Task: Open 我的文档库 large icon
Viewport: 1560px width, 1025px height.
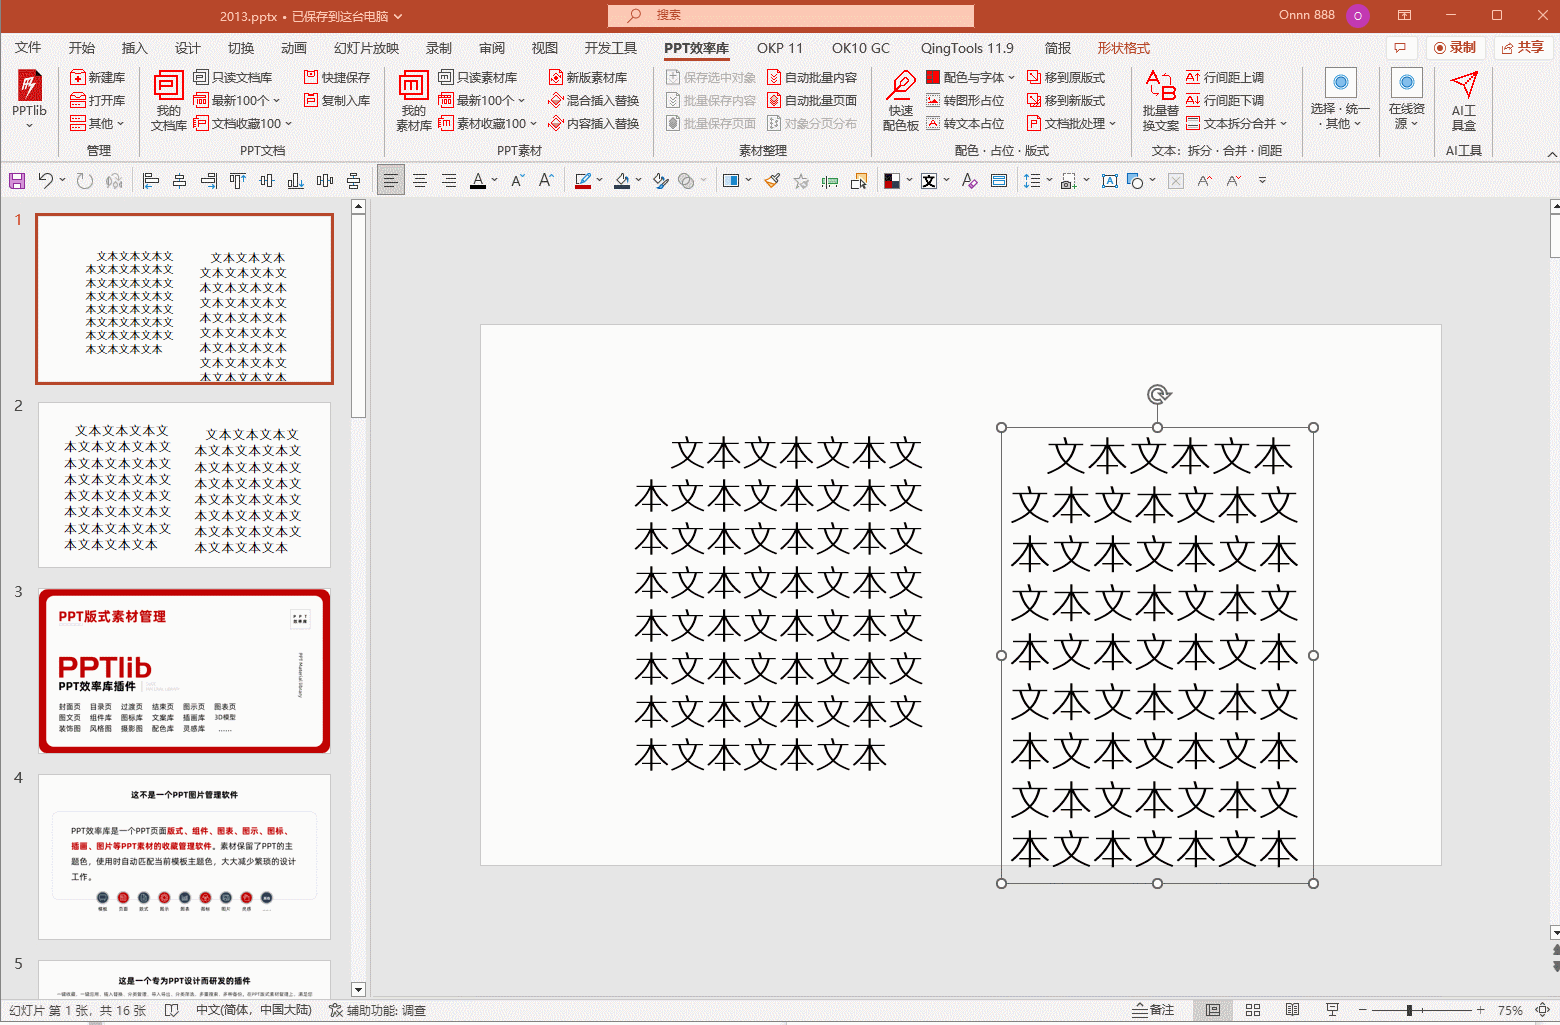Action: (x=169, y=101)
